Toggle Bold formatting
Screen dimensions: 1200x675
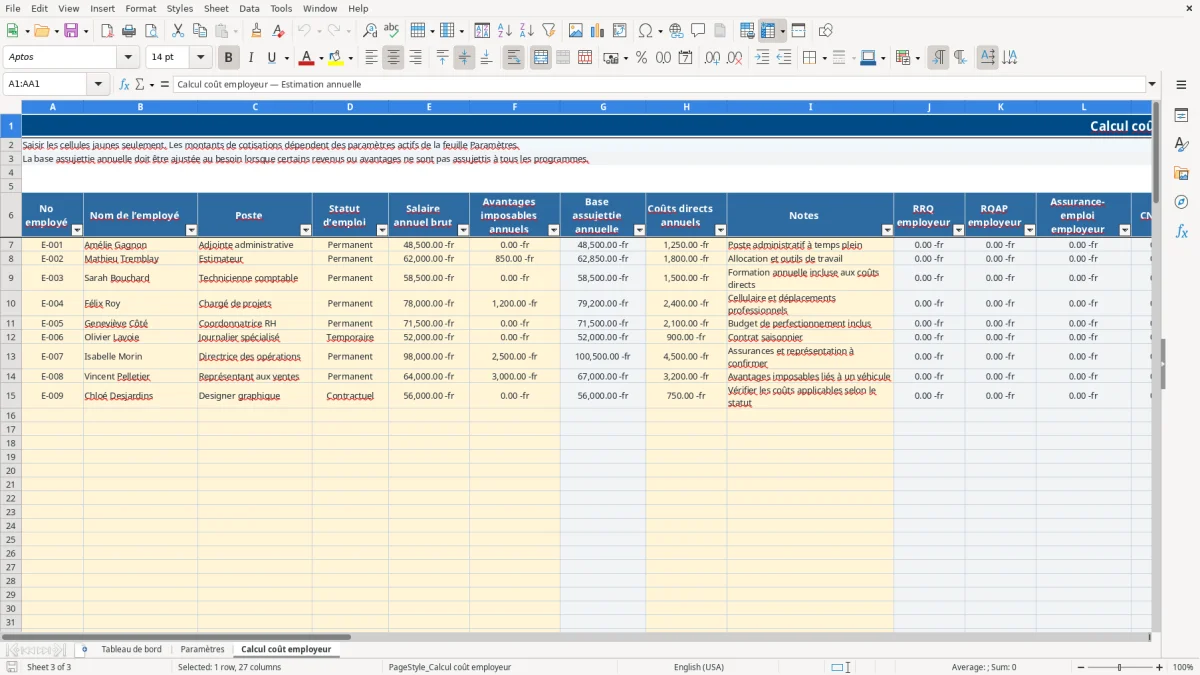[229, 58]
